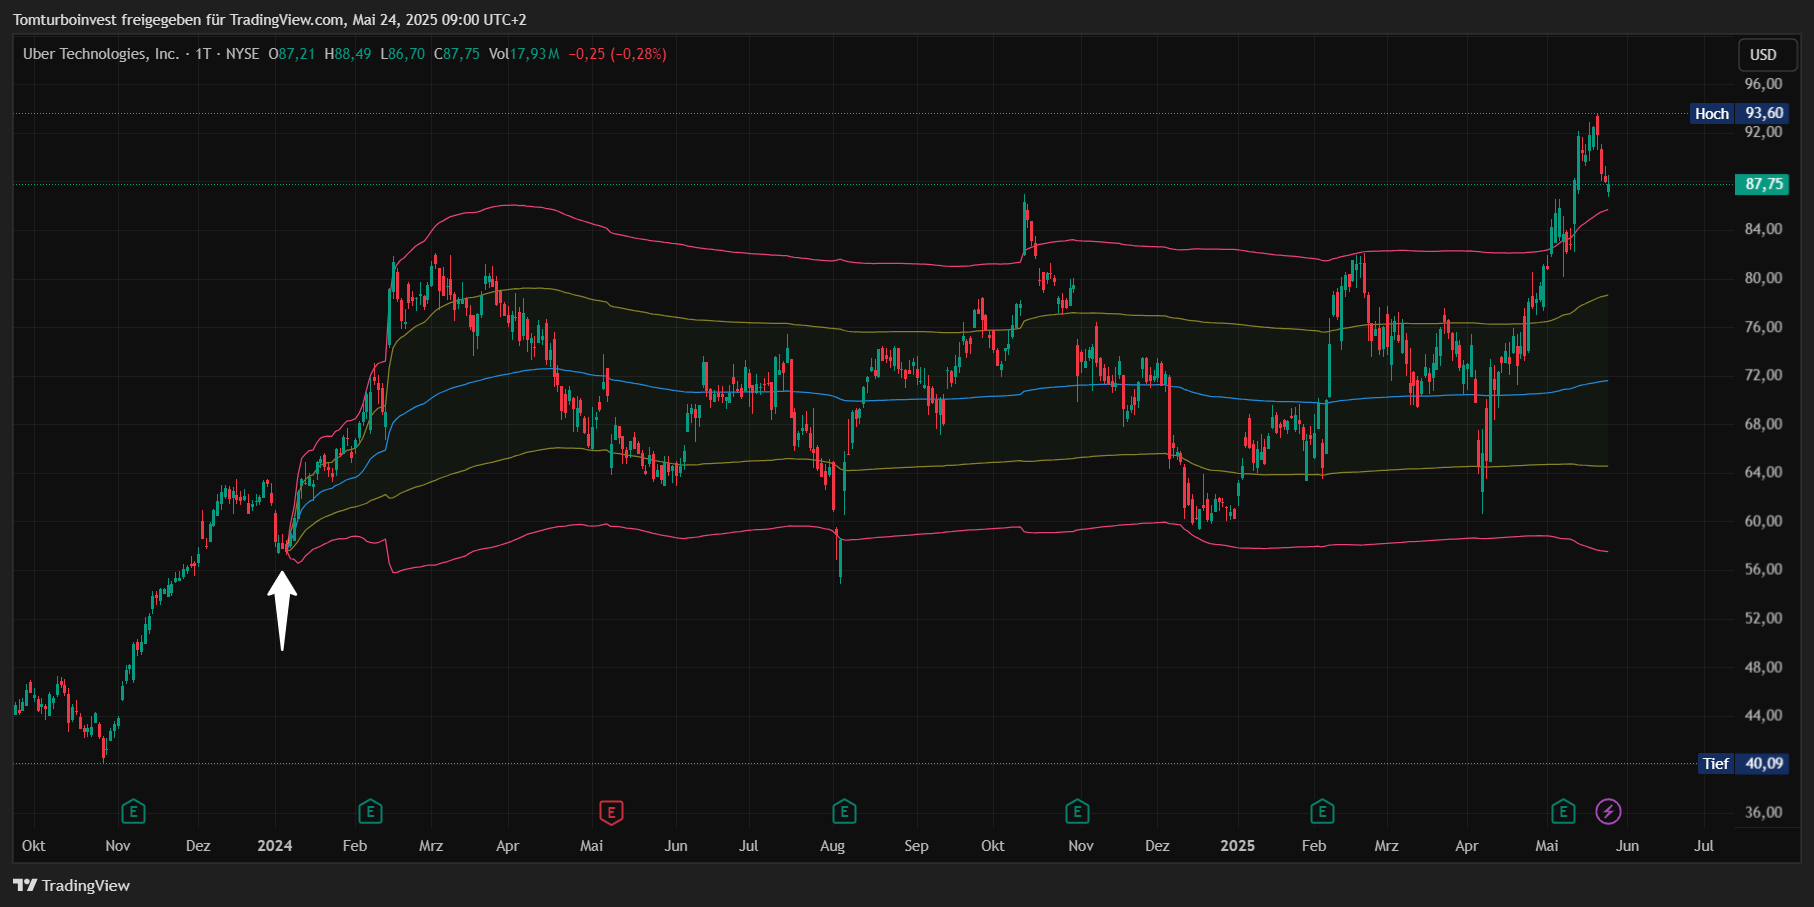
Task: Click the purple lightning event icon
Action: click(1608, 812)
